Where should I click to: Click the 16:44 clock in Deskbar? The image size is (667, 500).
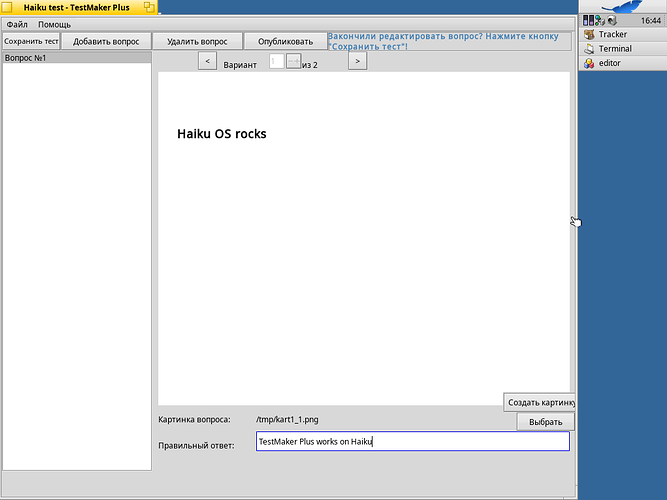651,20
